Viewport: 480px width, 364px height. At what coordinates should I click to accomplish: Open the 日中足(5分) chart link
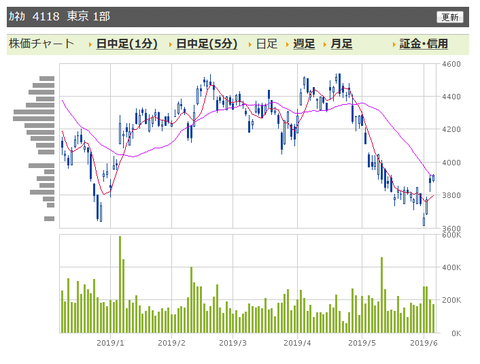coord(207,44)
